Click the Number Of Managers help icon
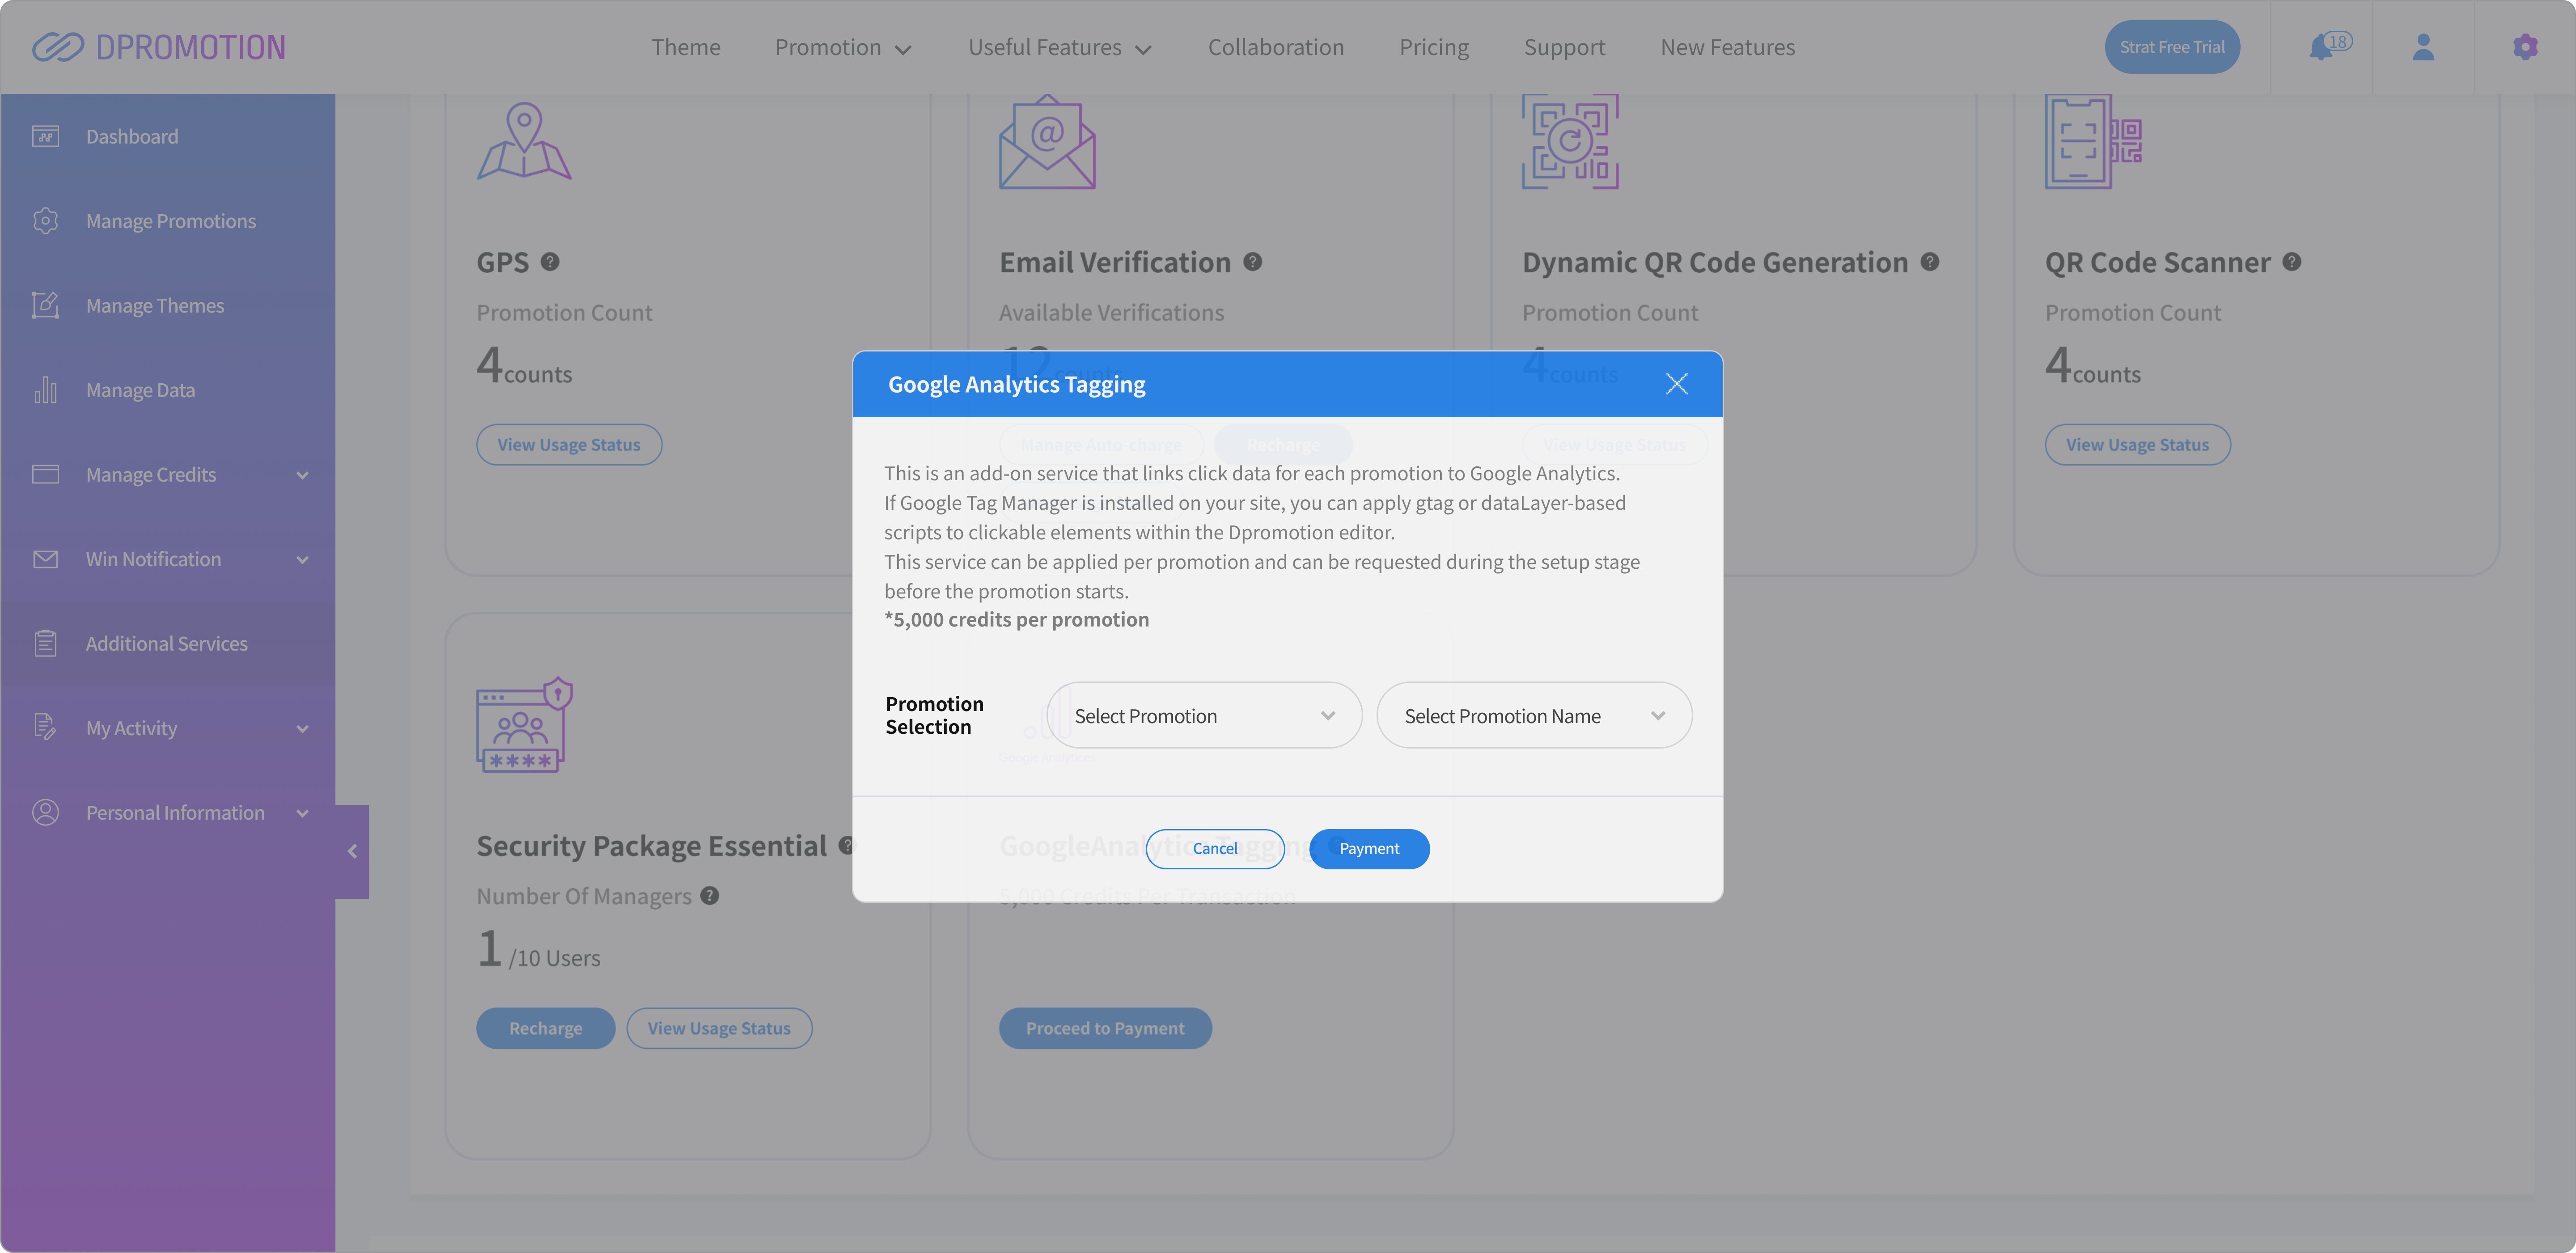Screen dimensions: 2576x1253 click(x=710, y=896)
